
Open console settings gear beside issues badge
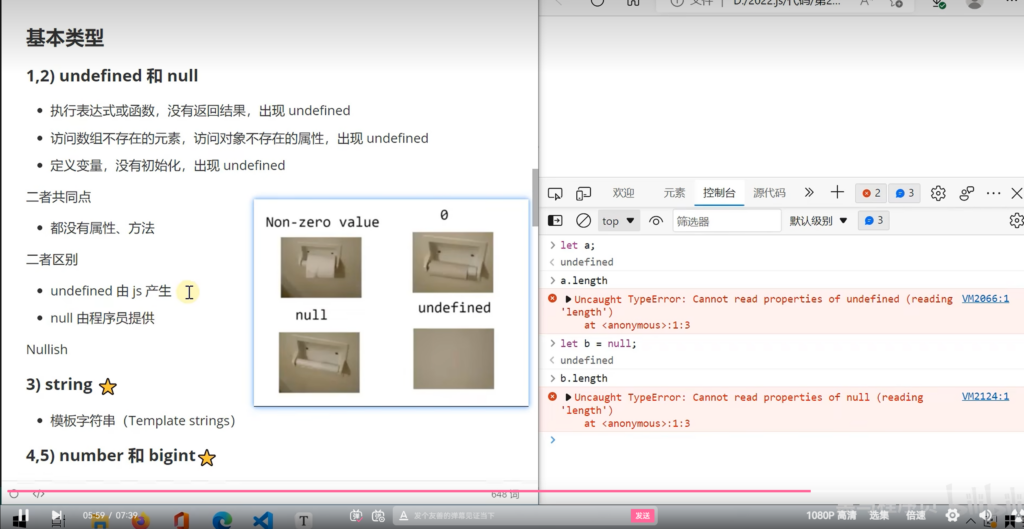coord(1016,221)
